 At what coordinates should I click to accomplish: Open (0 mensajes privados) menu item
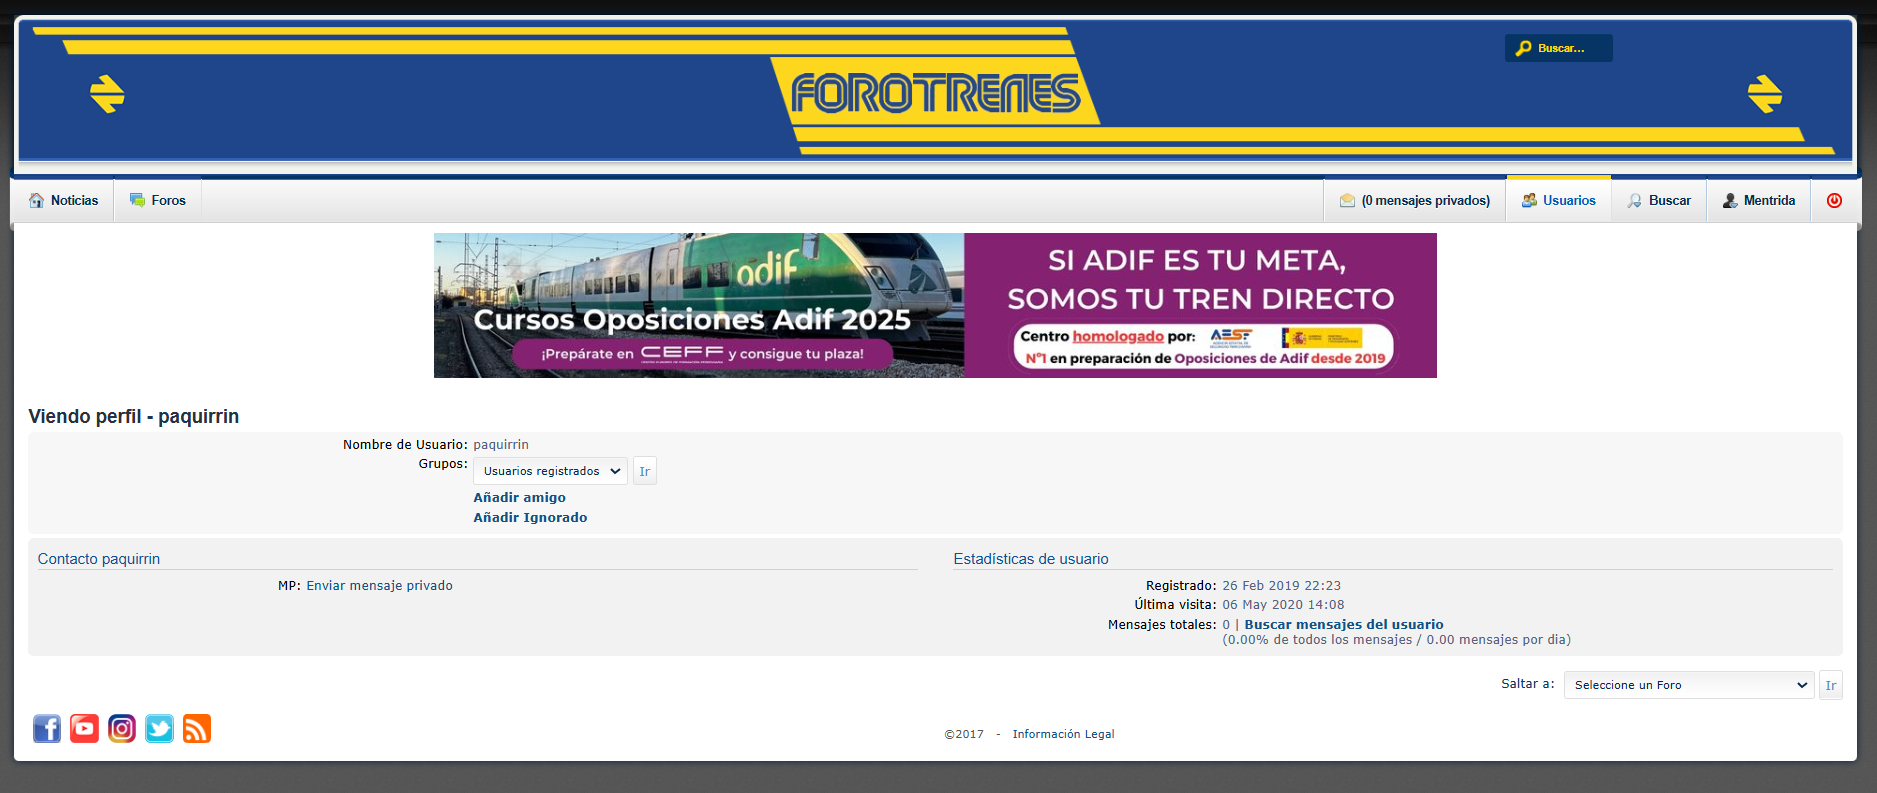tap(1415, 200)
